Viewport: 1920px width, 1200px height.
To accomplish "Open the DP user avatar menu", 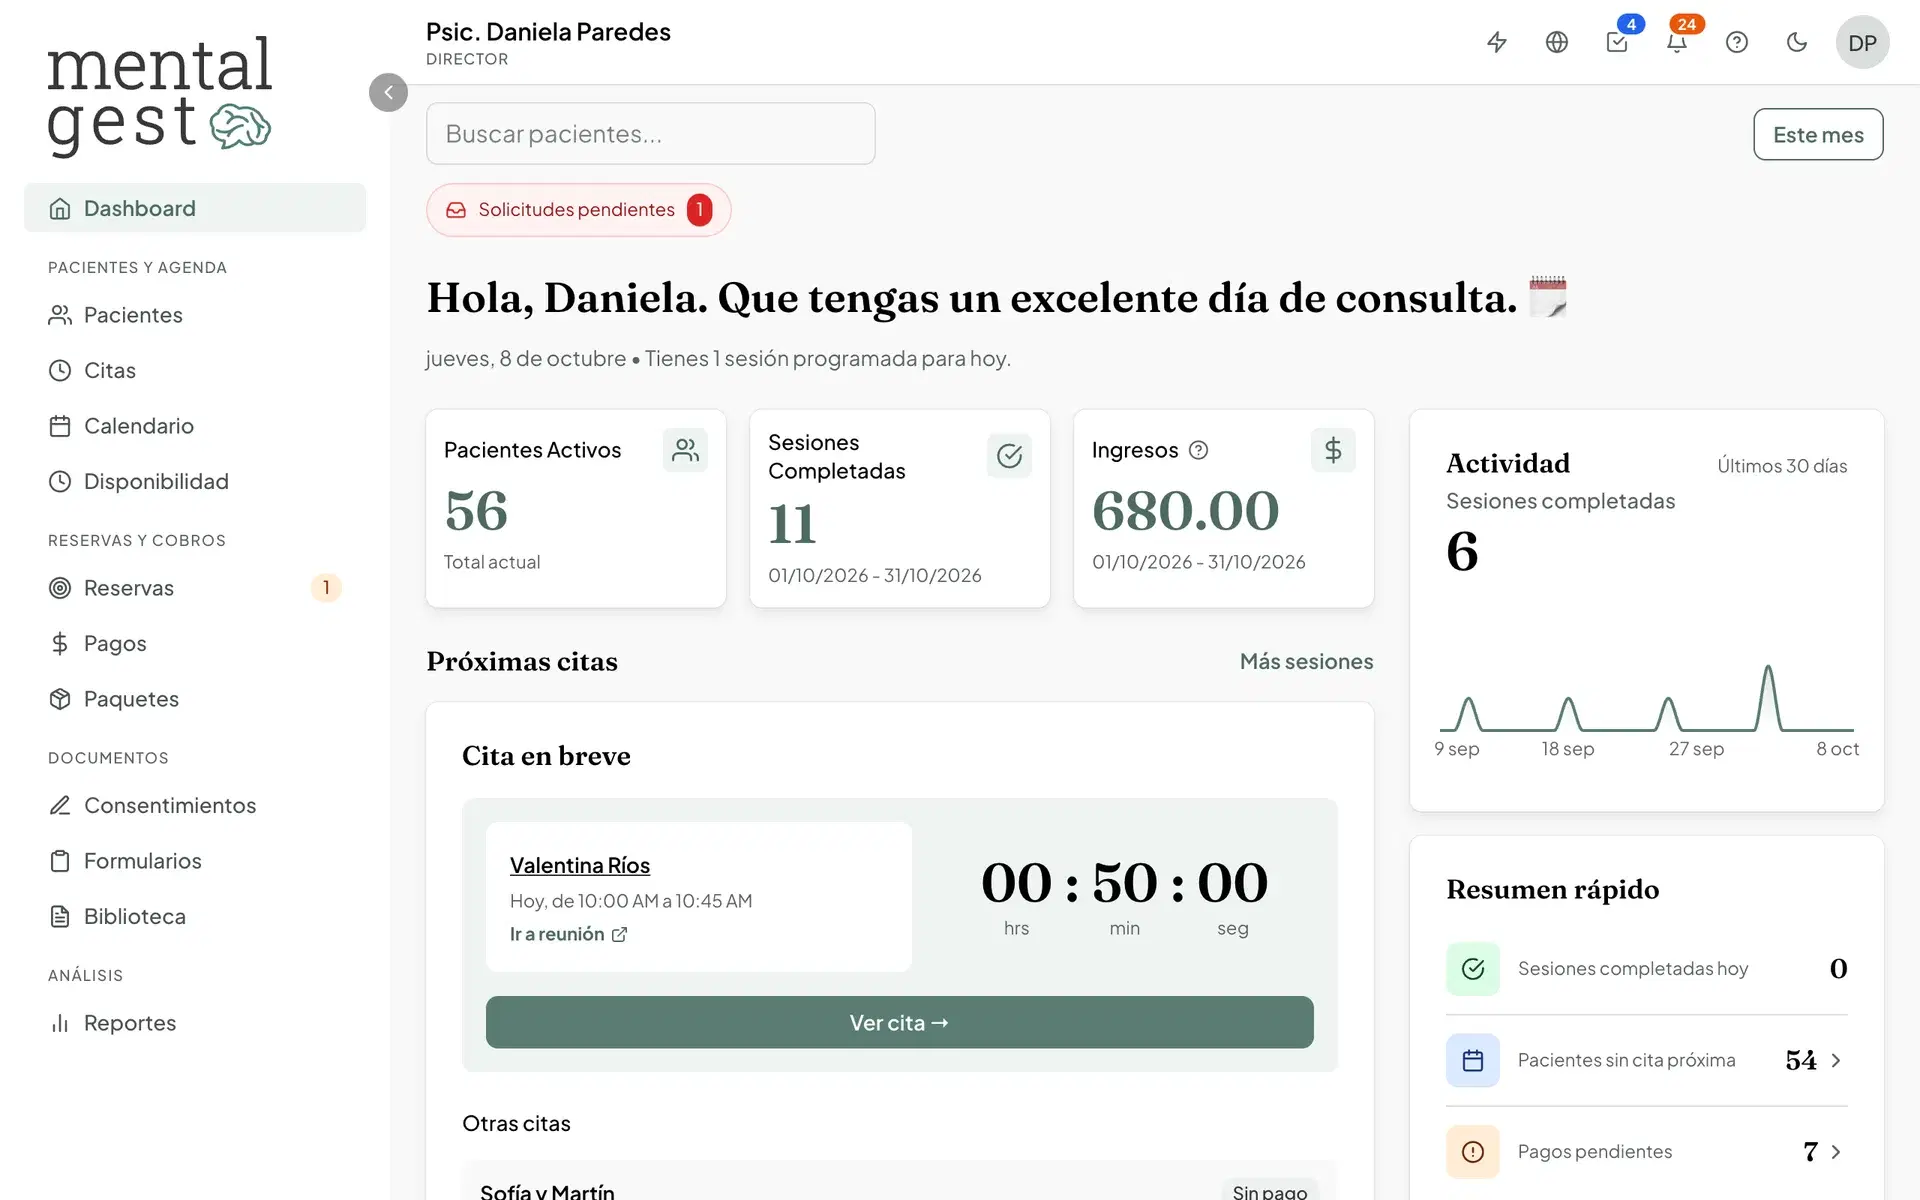I will tap(1862, 42).
